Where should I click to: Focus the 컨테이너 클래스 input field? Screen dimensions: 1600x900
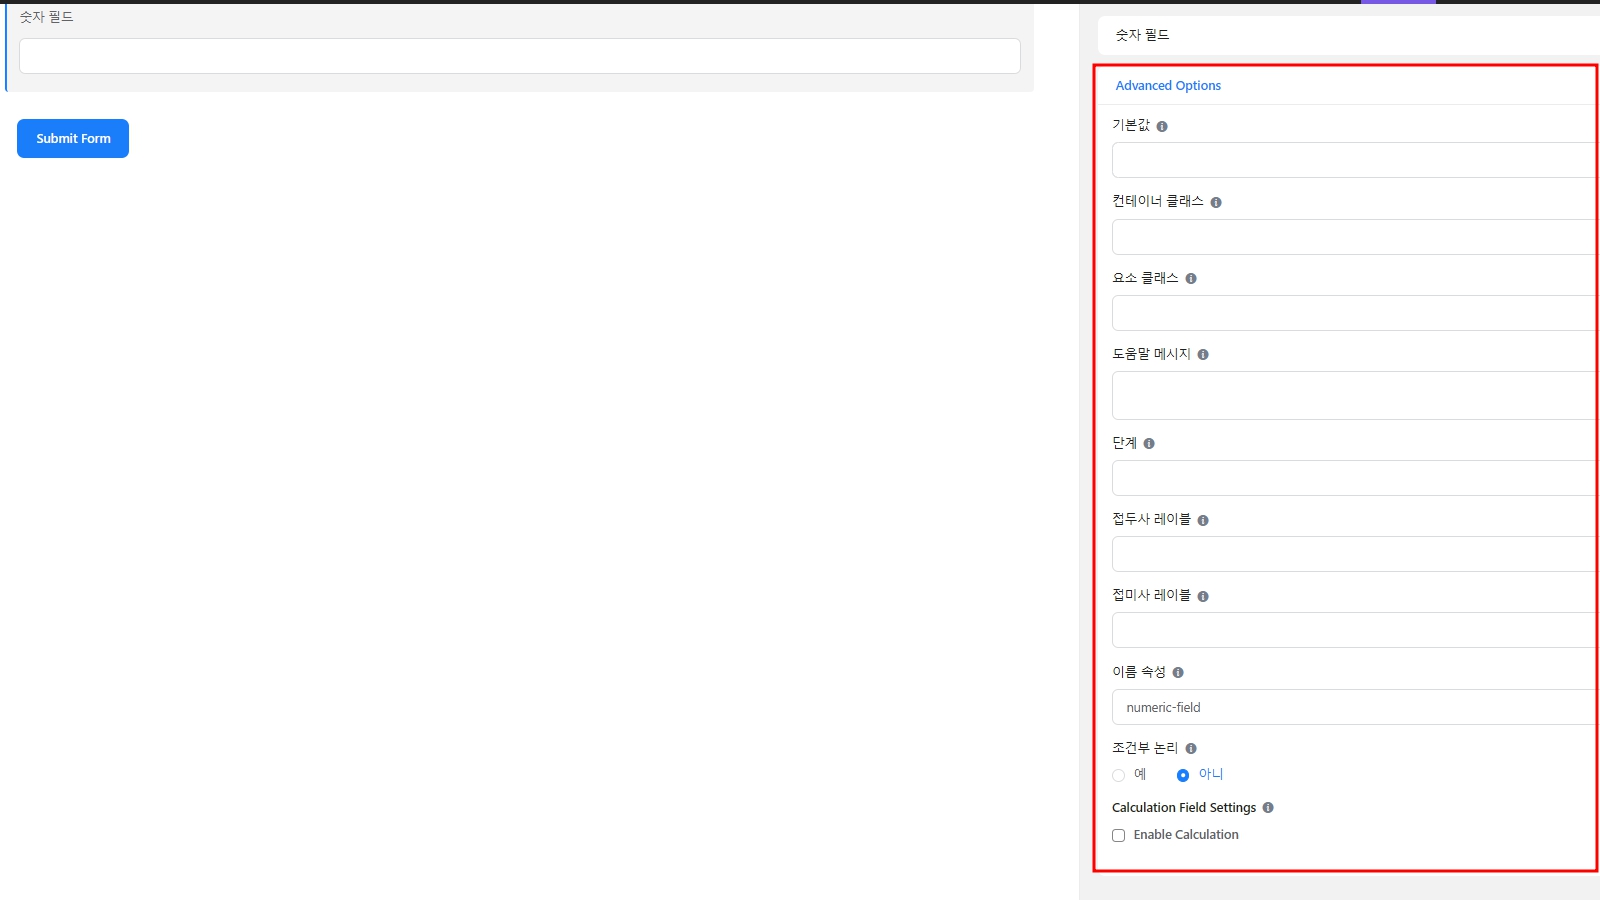pos(1356,237)
